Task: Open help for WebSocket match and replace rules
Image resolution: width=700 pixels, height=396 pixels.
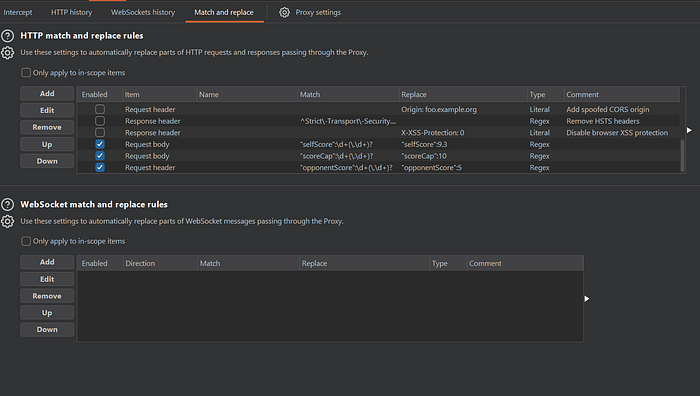Action: point(8,204)
